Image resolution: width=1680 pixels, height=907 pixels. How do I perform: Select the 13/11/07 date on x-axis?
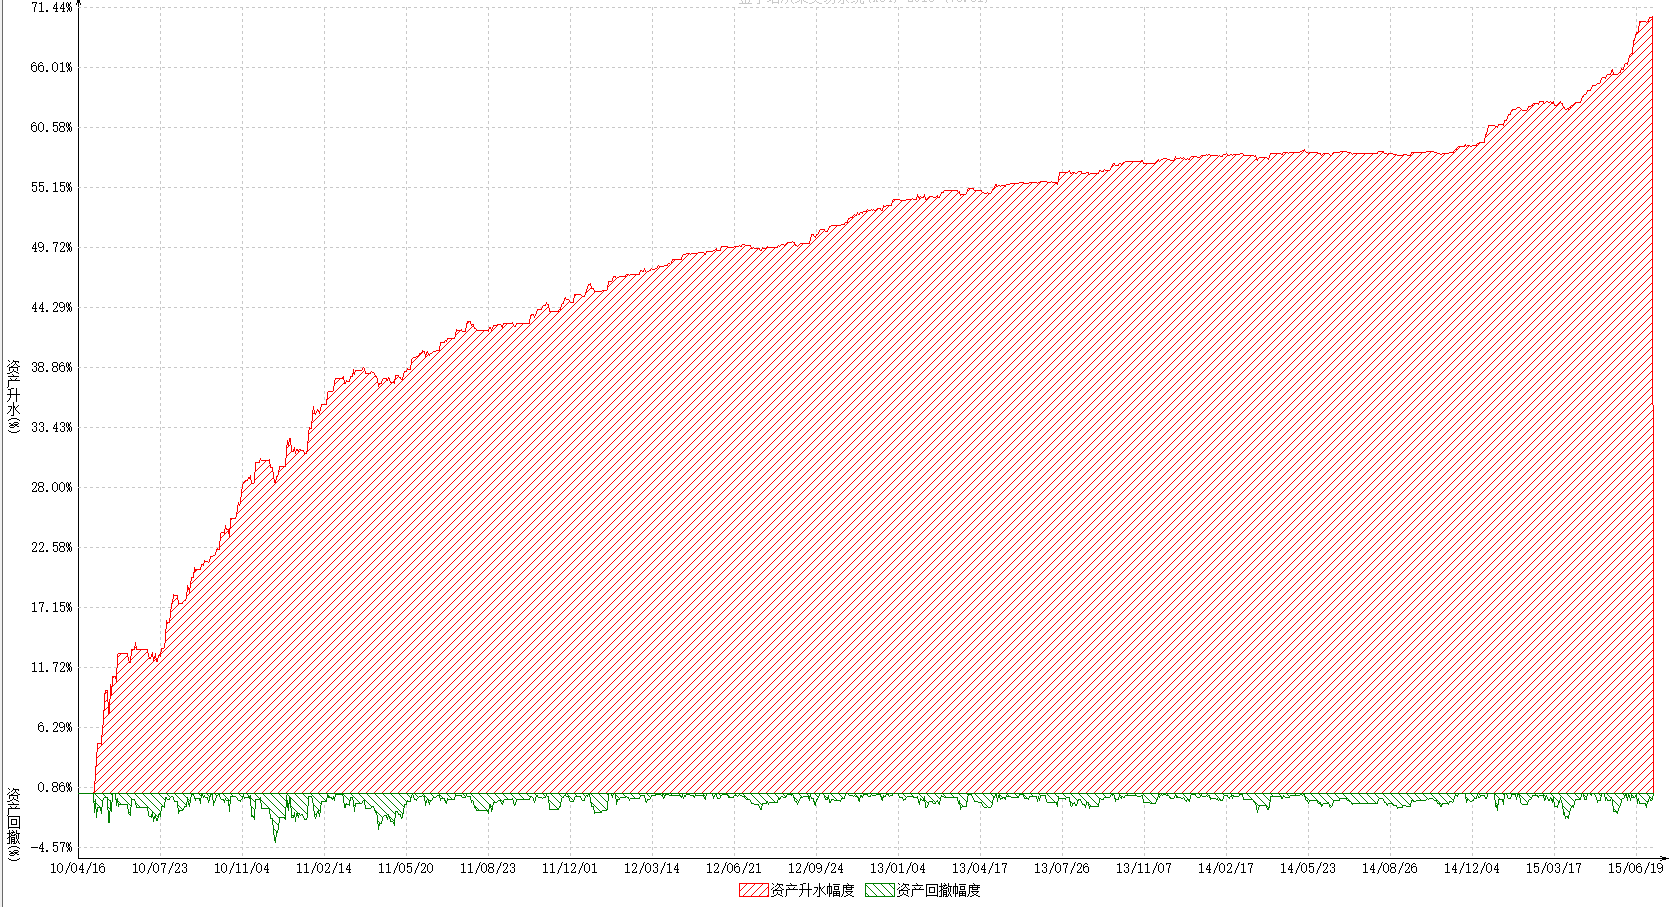pyautogui.click(x=1144, y=868)
